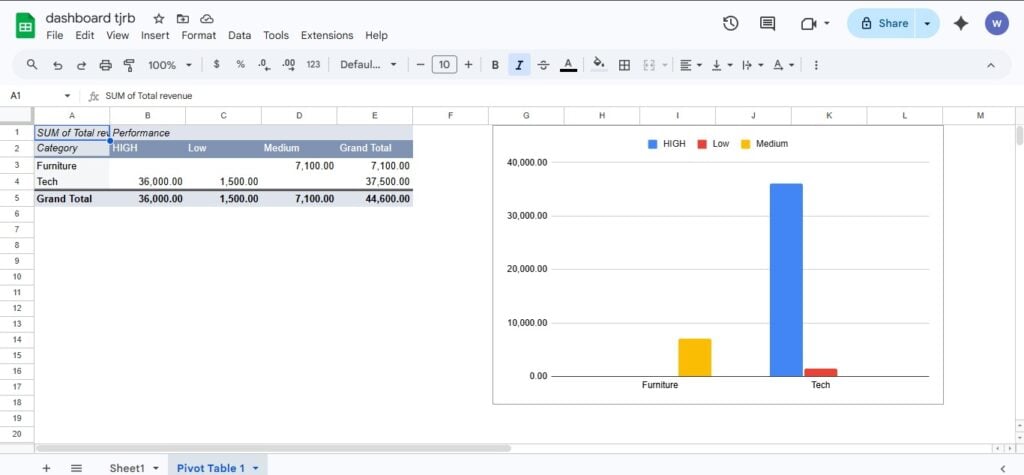Toggle strikethrough formatting
The height and width of the screenshot is (475, 1024).
tap(543, 65)
